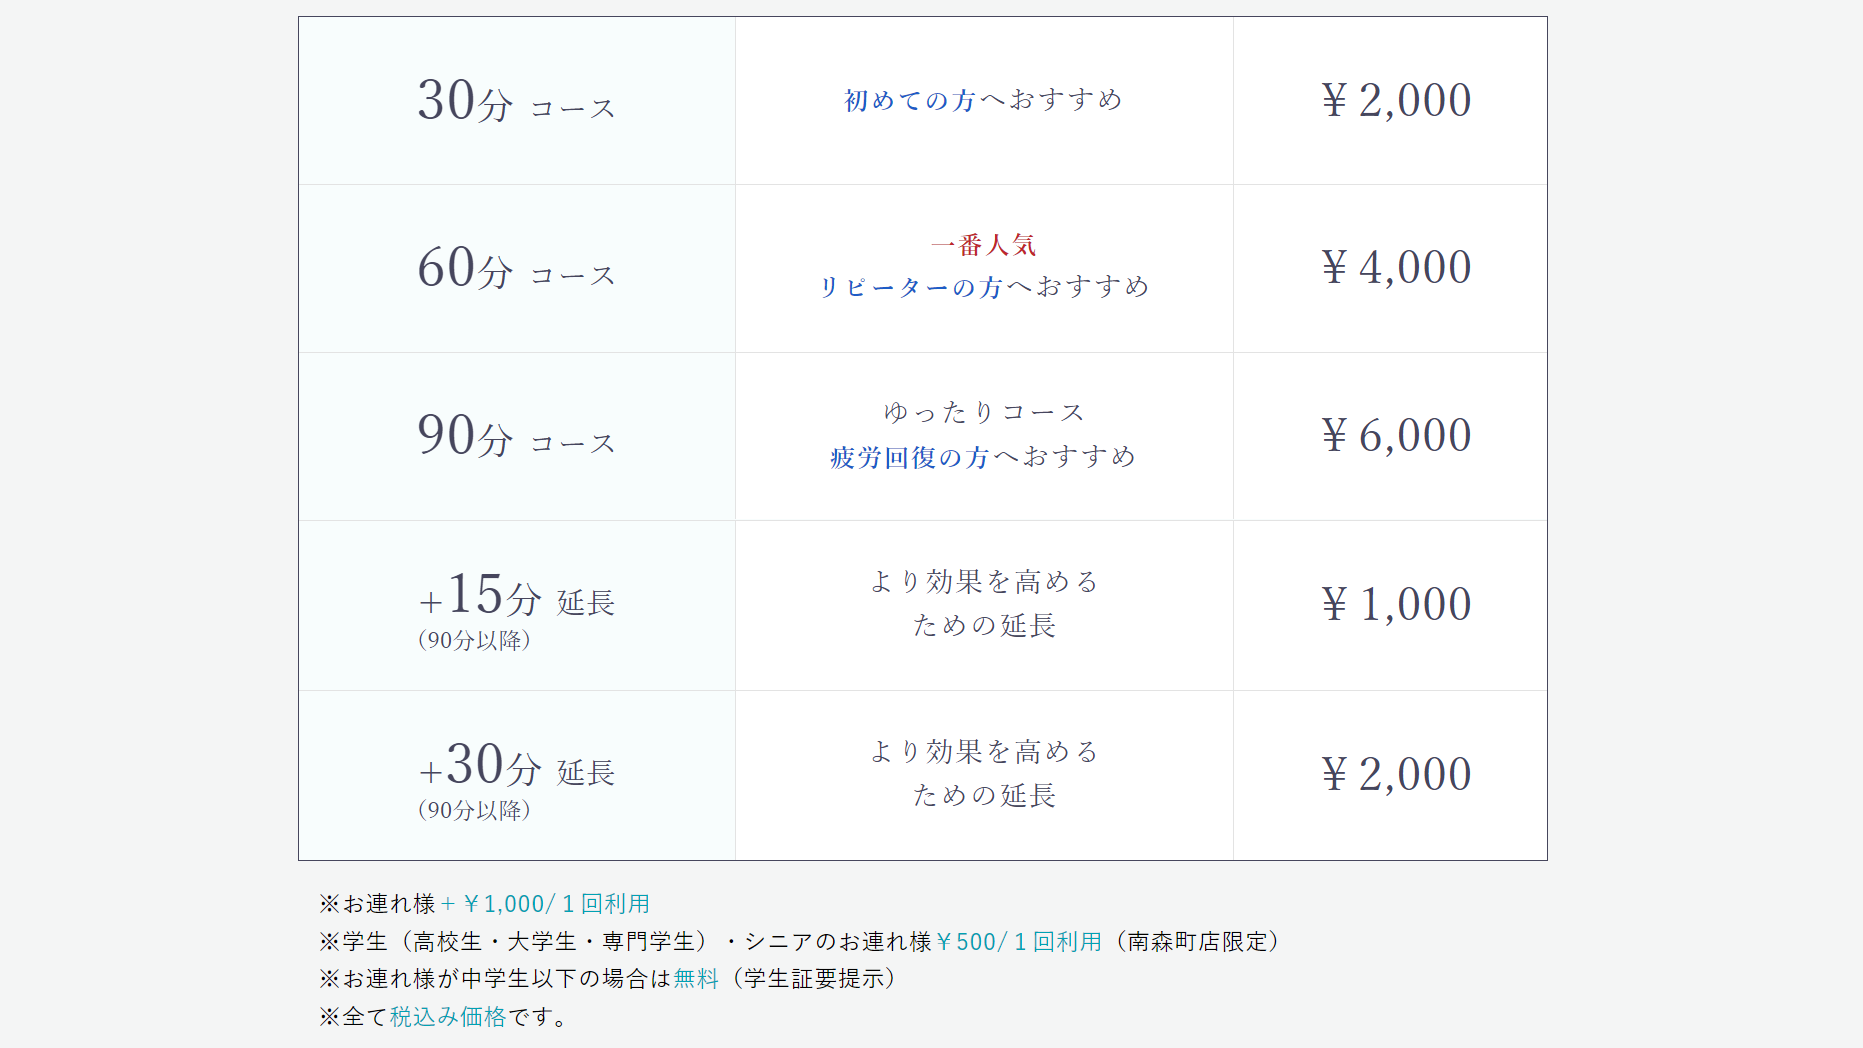
Task: Click the 90分 コース heading
Action: point(516,437)
